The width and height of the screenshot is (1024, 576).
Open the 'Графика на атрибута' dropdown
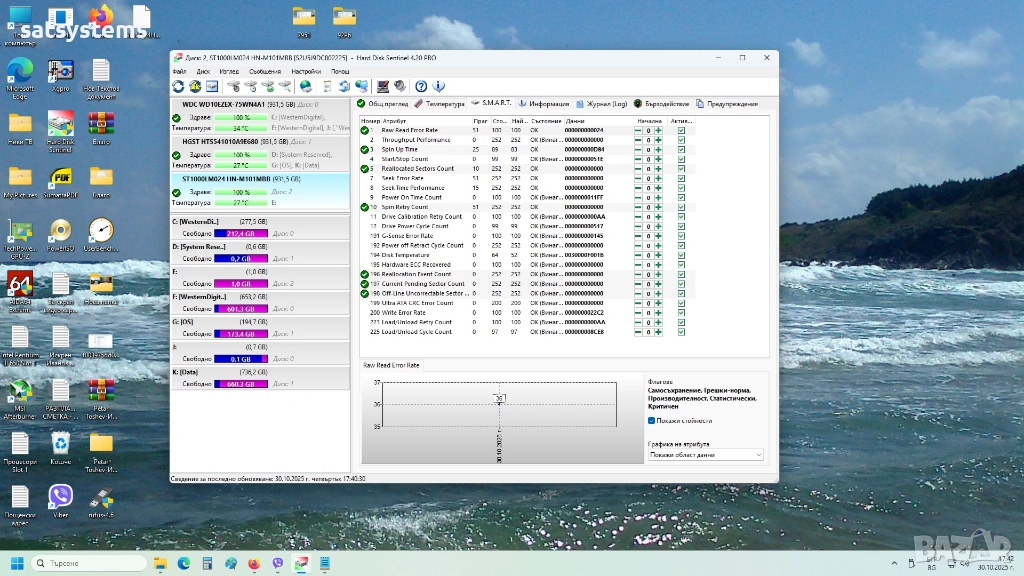[x=705, y=454]
